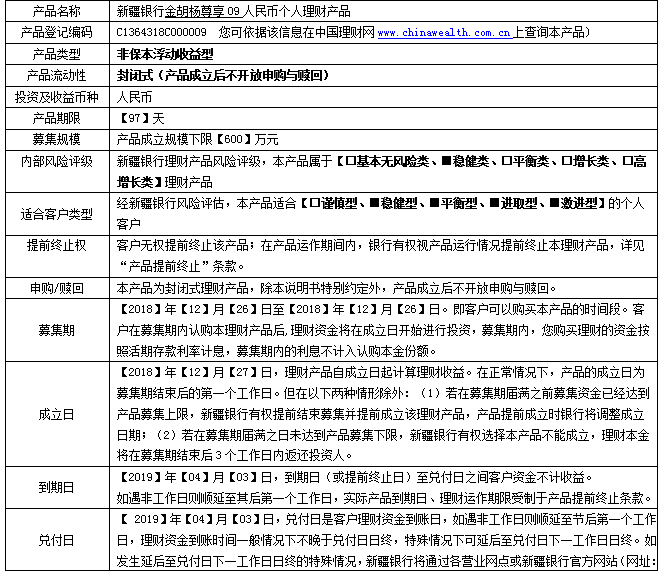Toggle the 激进型 customer type checkbox
This screenshot has height=574, width=662.
tap(554, 203)
